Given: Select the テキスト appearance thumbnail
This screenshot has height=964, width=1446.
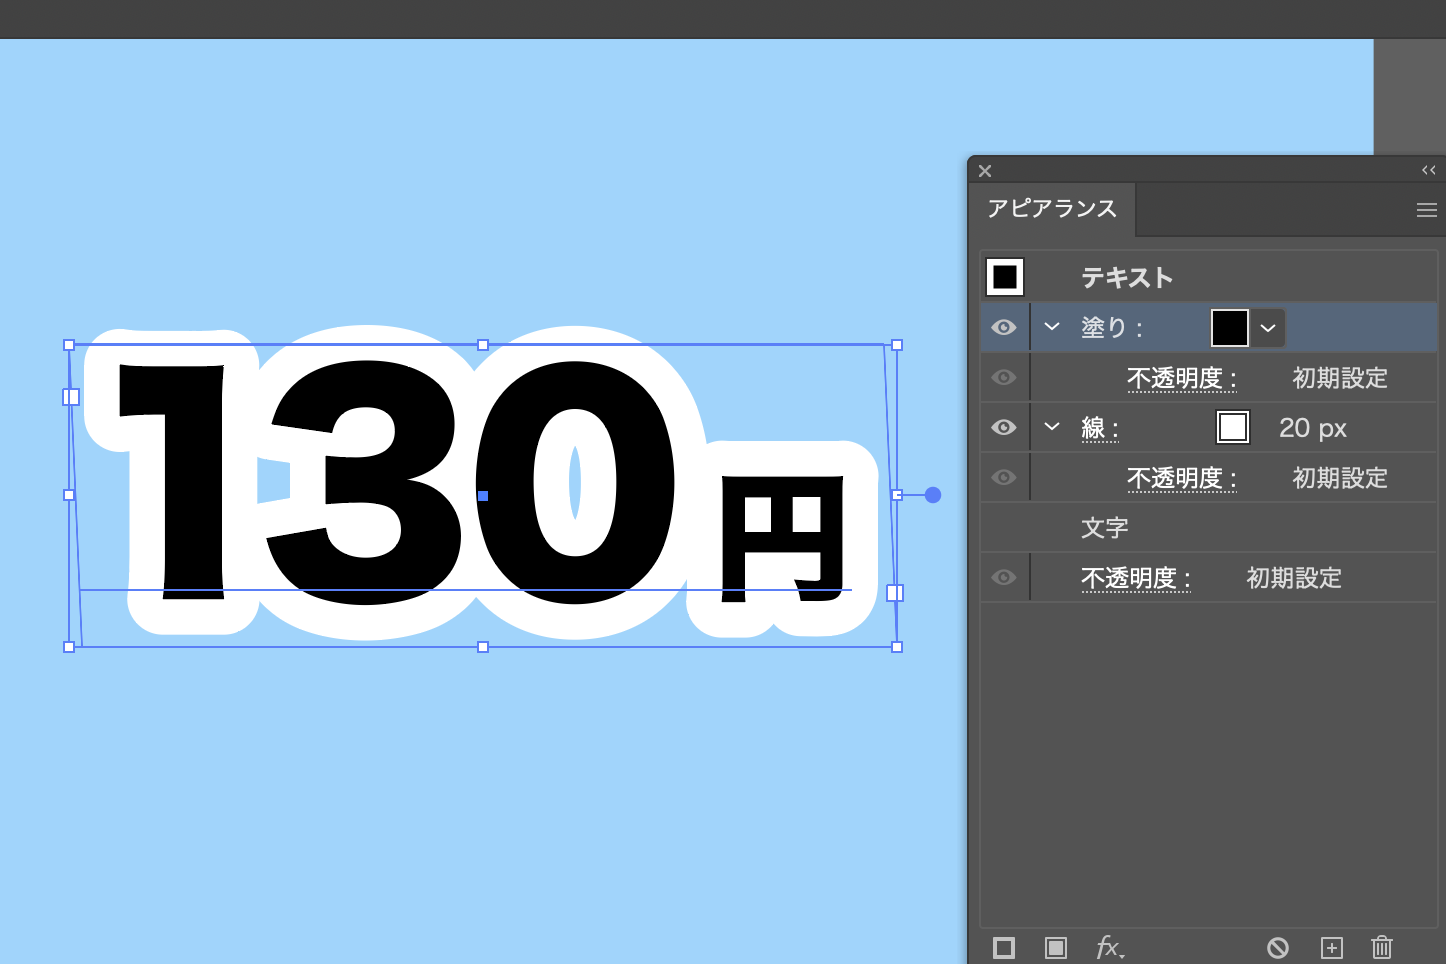Looking at the screenshot, I should click(1004, 277).
